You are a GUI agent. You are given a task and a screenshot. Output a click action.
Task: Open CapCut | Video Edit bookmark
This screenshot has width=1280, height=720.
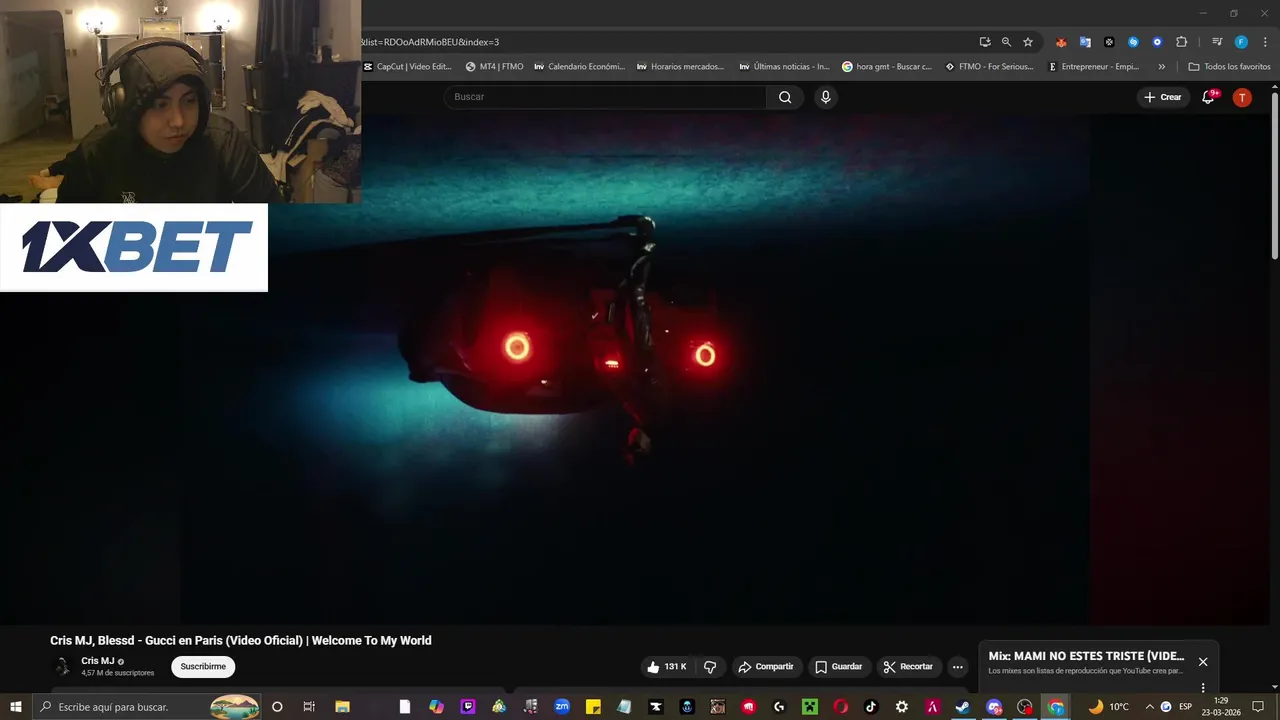point(408,67)
